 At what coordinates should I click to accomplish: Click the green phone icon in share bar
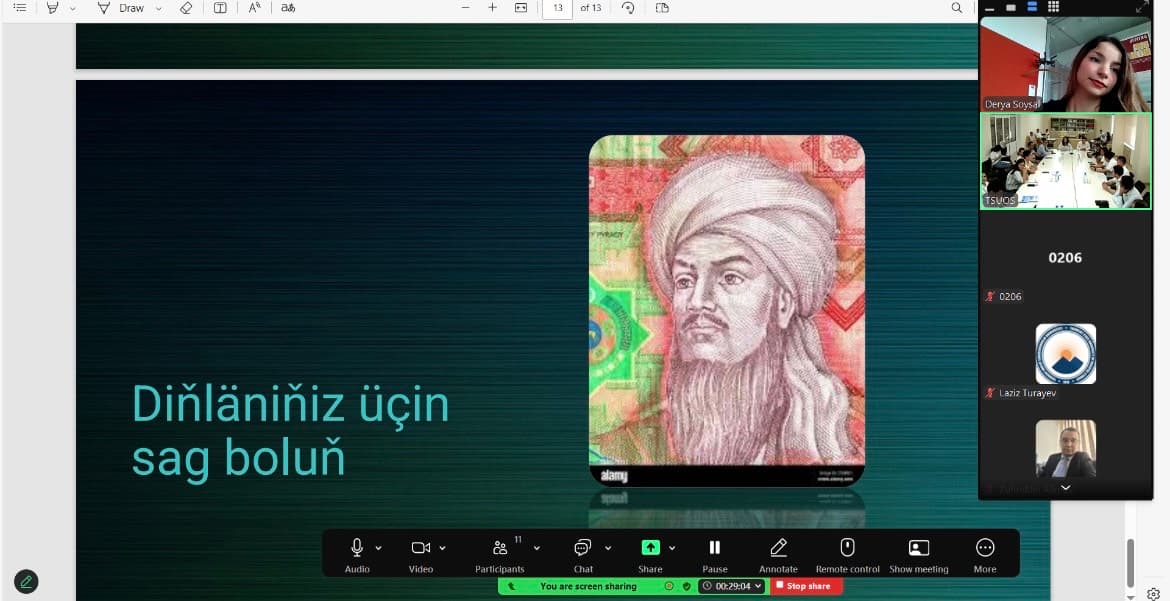(511, 586)
